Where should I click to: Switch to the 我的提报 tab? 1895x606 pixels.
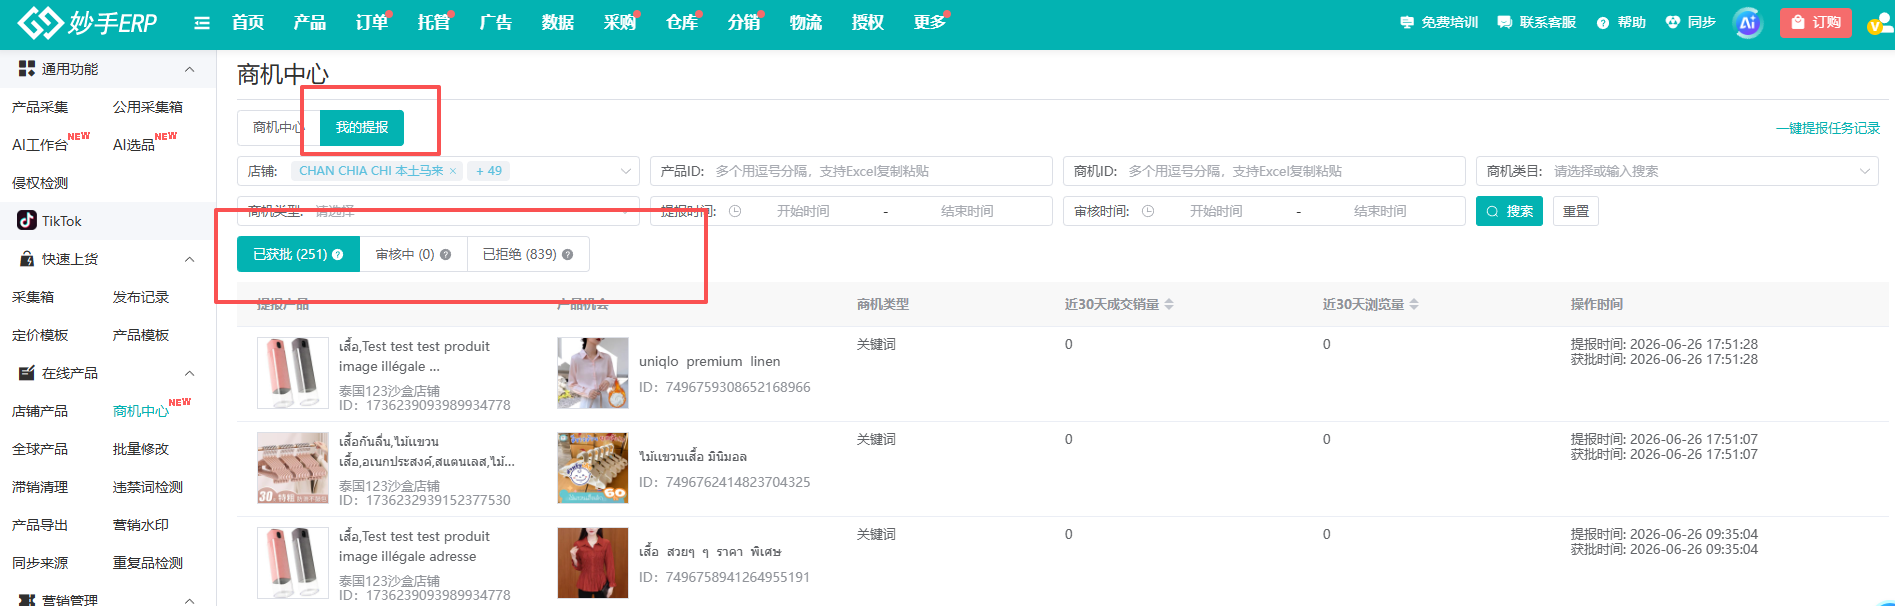tap(362, 127)
